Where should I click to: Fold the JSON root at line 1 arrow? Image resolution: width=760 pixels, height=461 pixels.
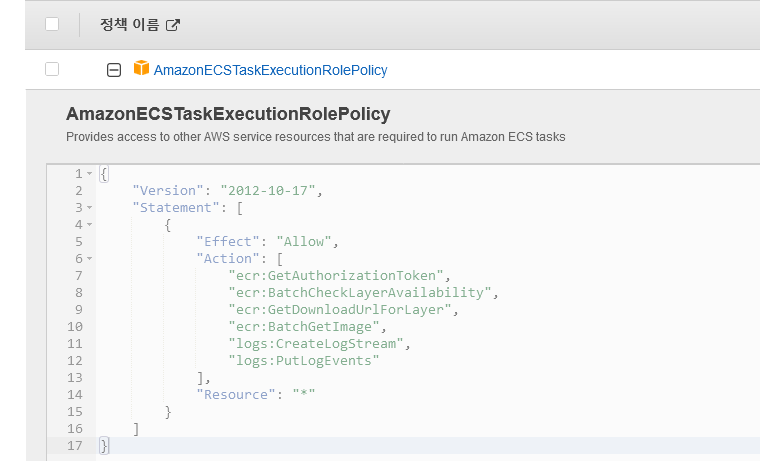90,174
